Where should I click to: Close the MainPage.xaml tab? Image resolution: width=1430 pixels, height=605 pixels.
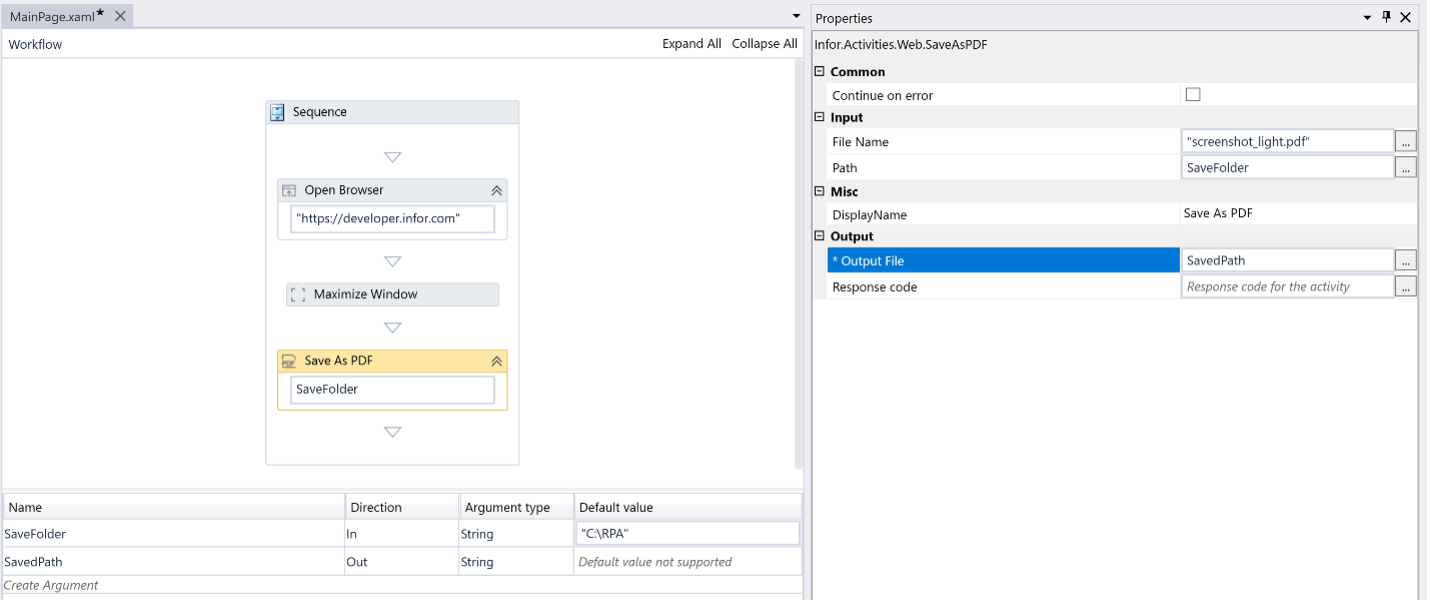(x=120, y=16)
